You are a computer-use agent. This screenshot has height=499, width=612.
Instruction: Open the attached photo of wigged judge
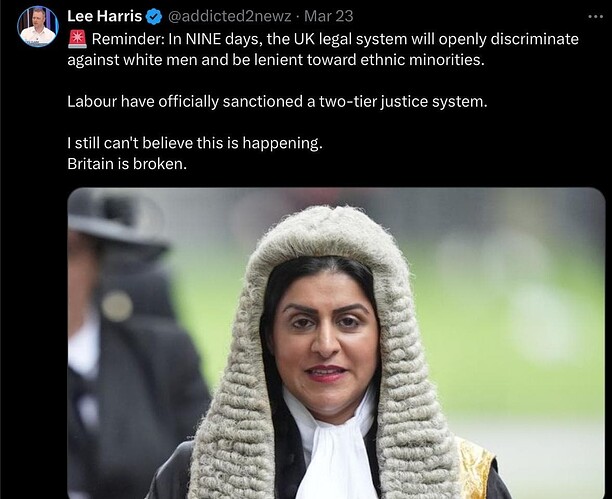336,343
